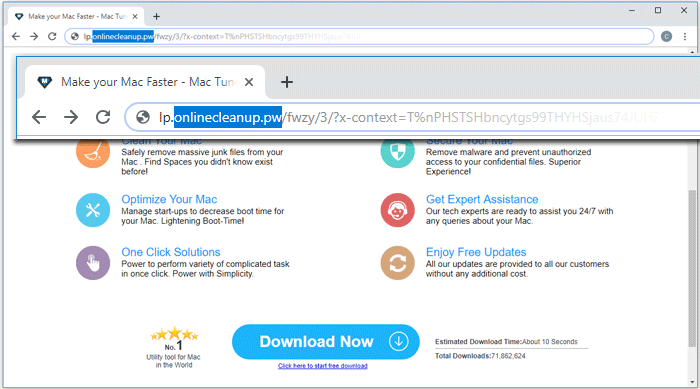Click the magnified new tab plus button

pyautogui.click(x=287, y=82)
